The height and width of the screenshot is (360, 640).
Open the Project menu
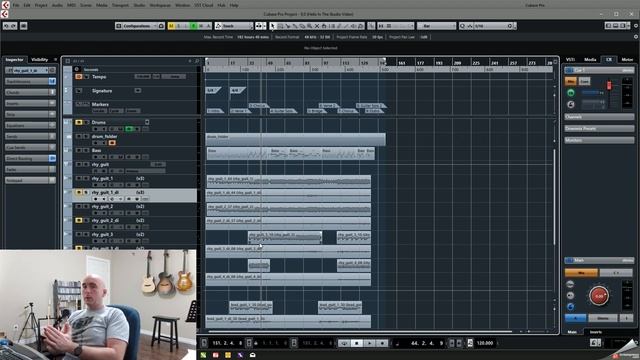[x=41, y=5]
